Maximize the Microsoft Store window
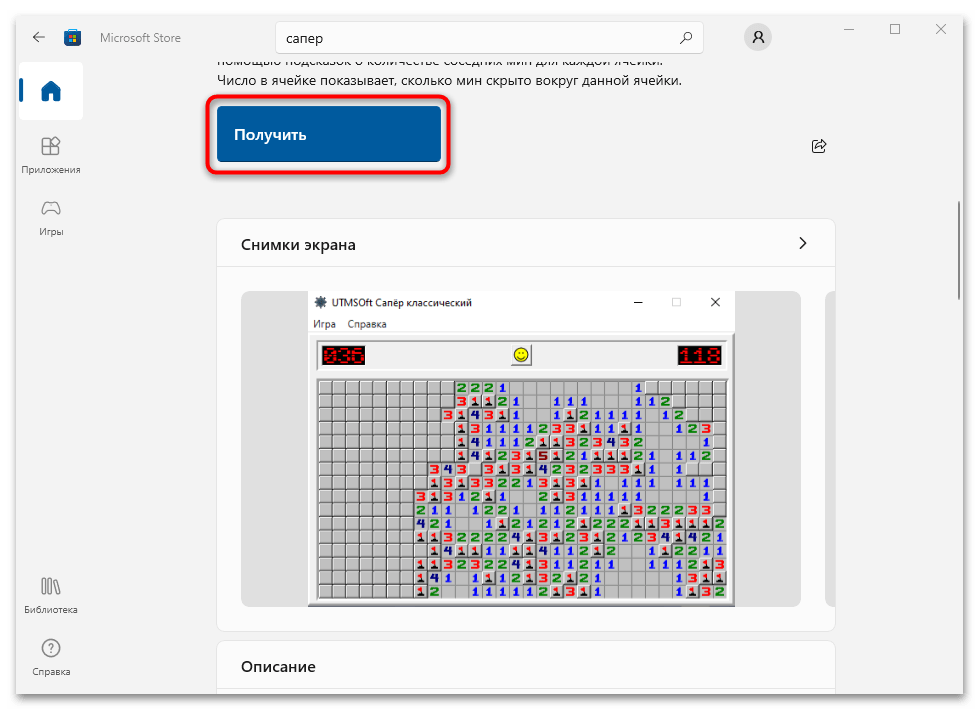The width and height of the screenshot is (979, 710). (x=895, y=29)
